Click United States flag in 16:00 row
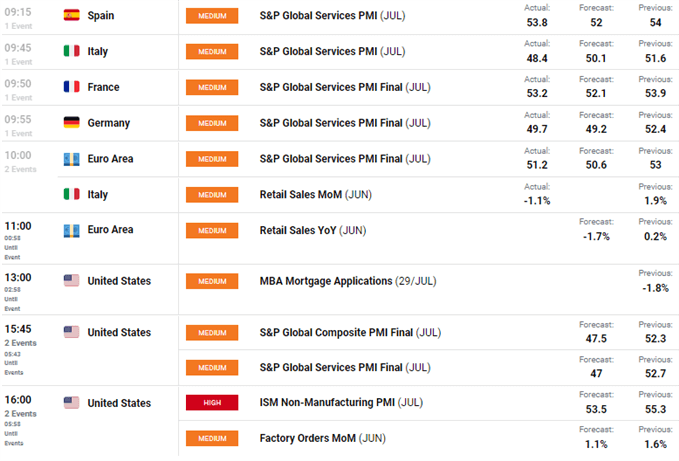 coord(71,403)
